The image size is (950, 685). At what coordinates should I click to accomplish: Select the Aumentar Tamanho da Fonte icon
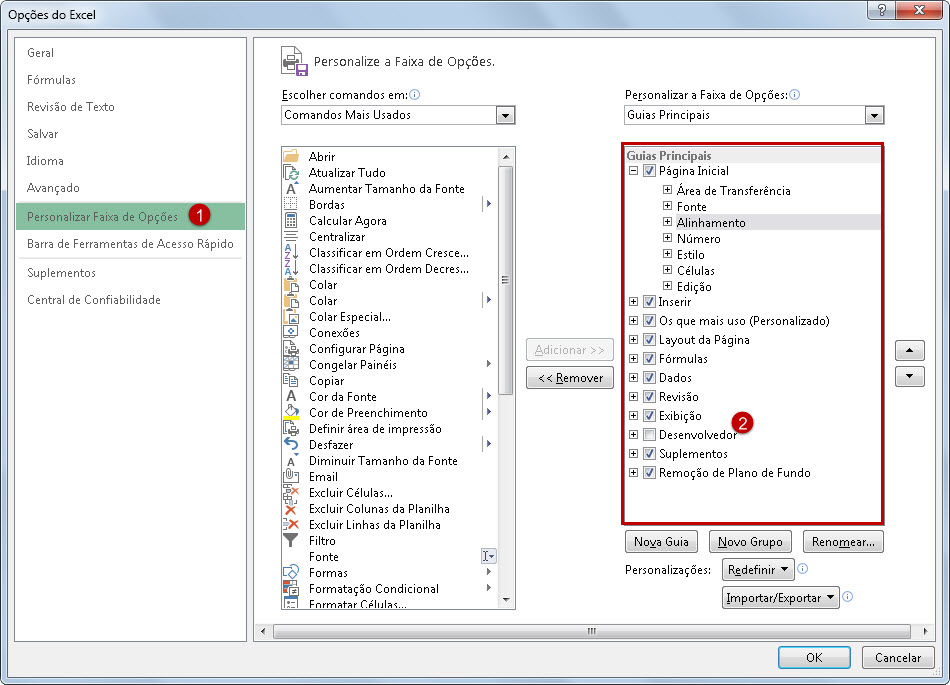291,189
